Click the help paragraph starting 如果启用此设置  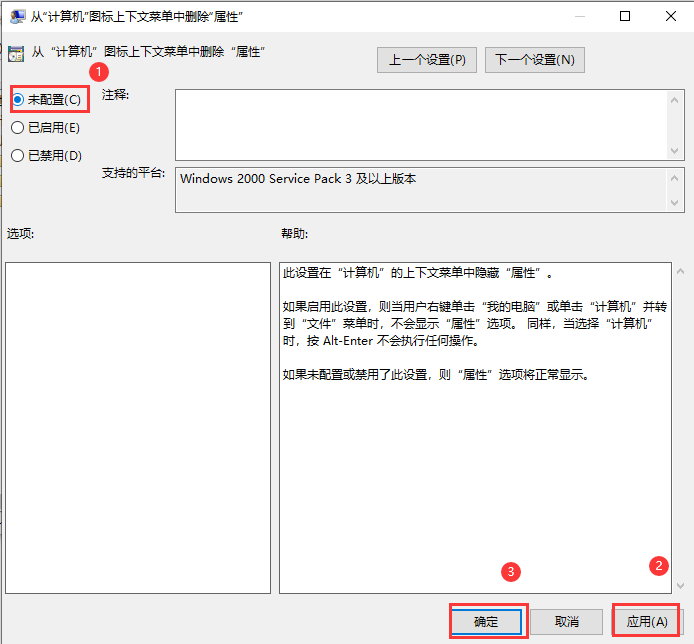coord(475,324)
